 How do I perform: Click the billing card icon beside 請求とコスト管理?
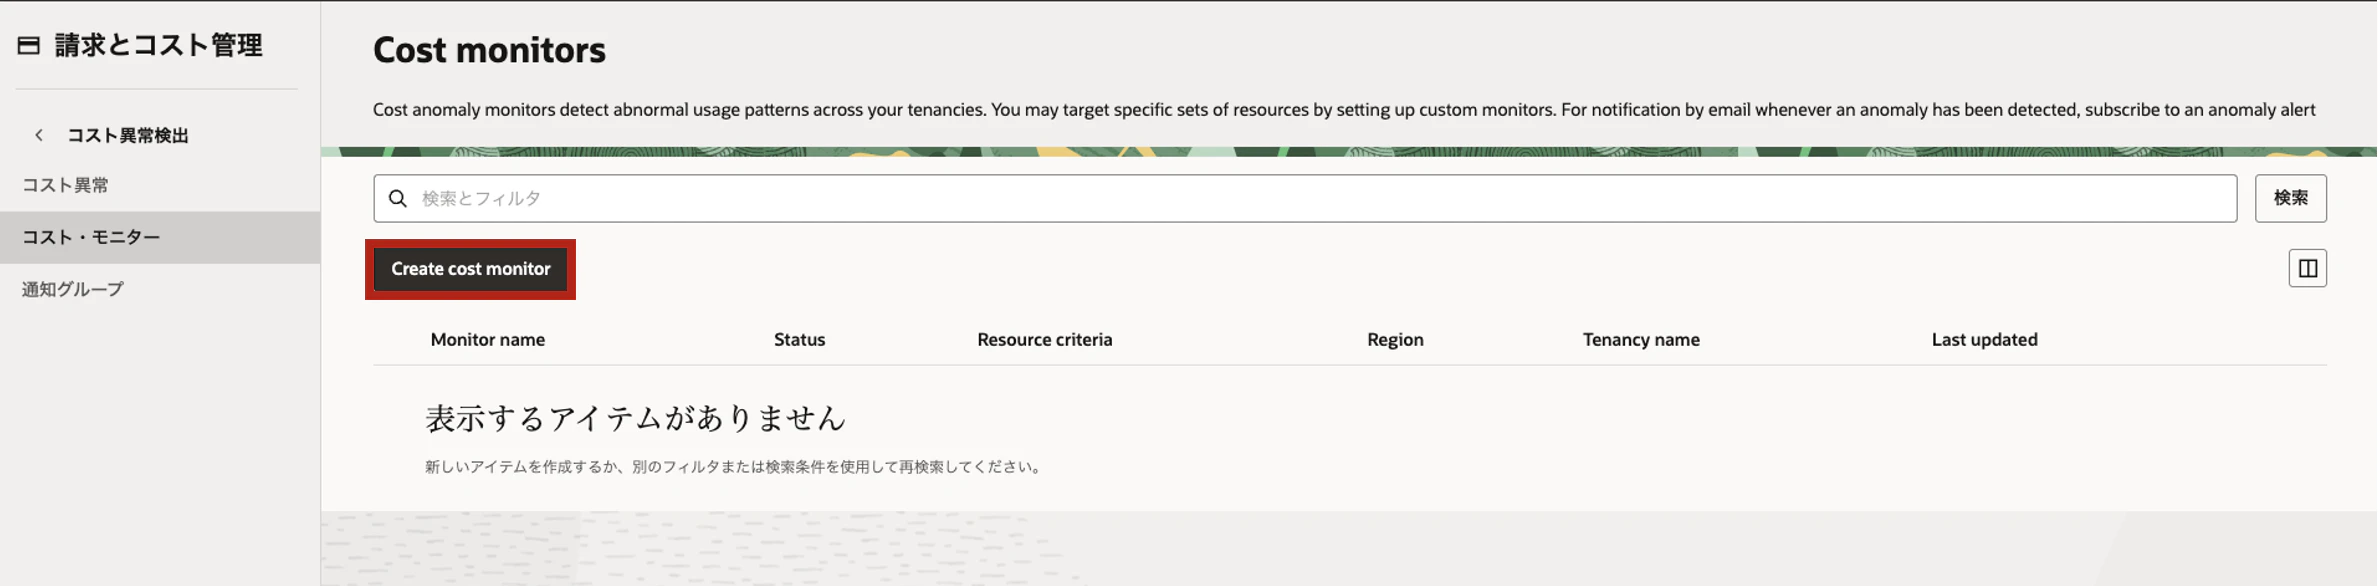pyautogui.click(x=29, y=45)
